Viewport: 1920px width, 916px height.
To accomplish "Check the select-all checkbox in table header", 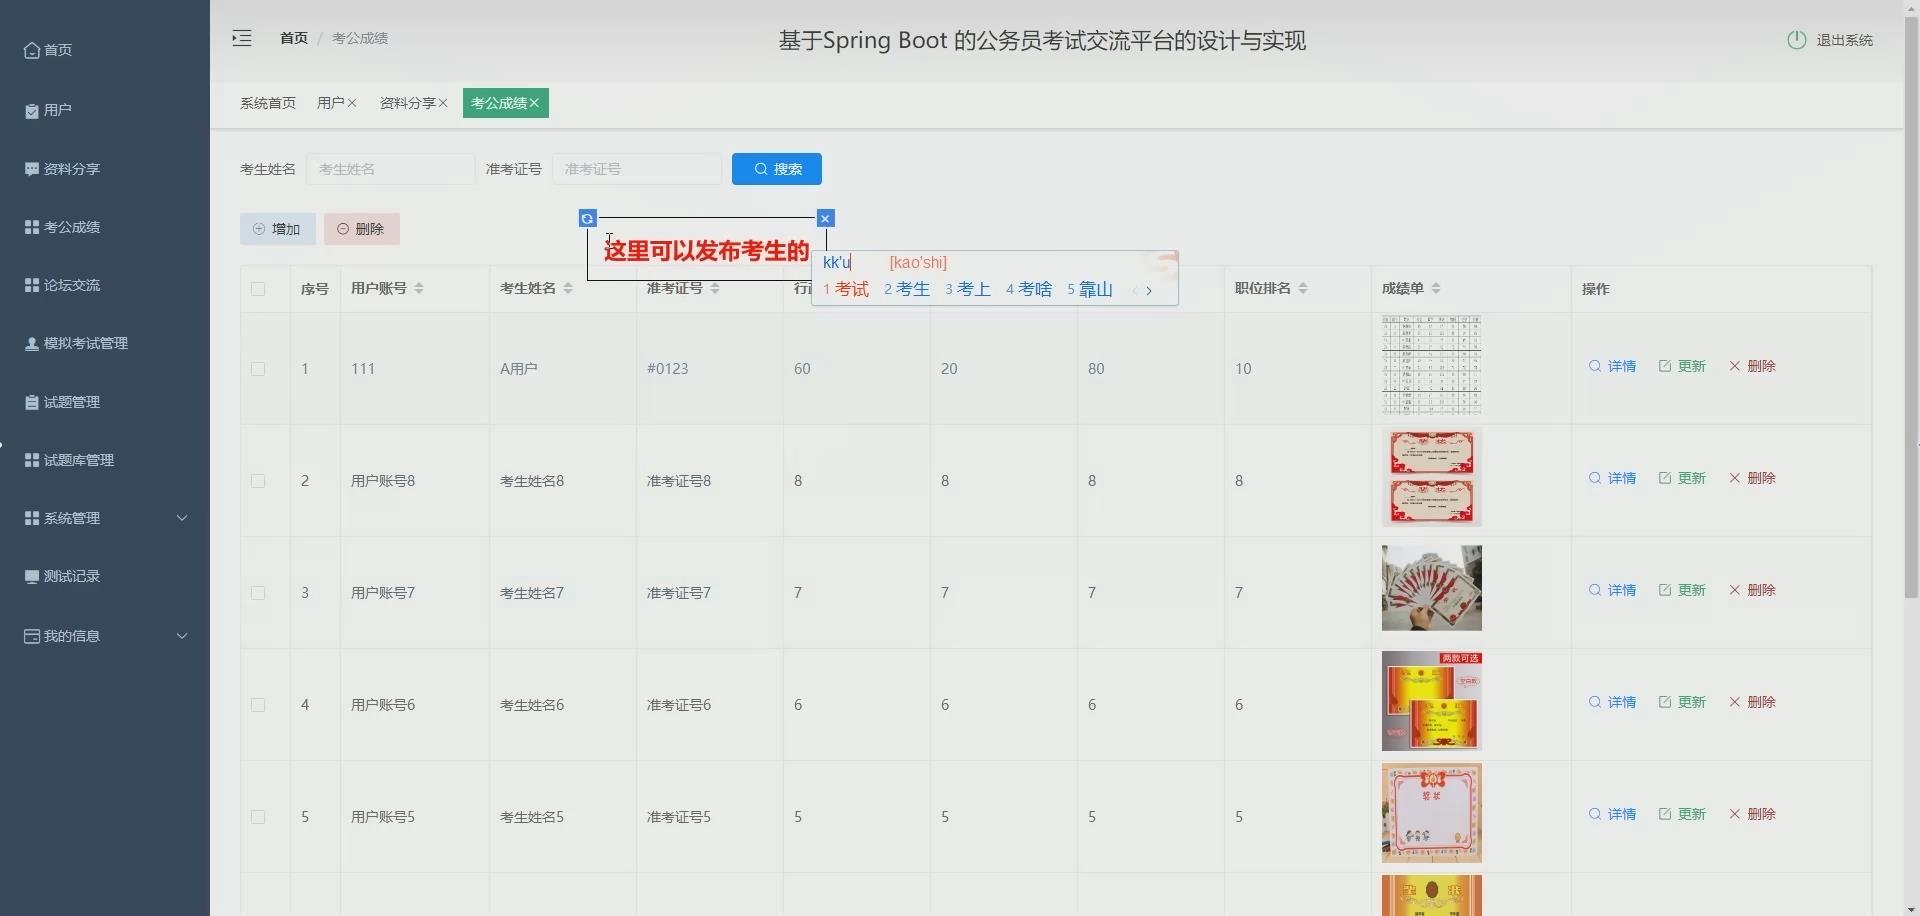I will [x=258, y=289].
